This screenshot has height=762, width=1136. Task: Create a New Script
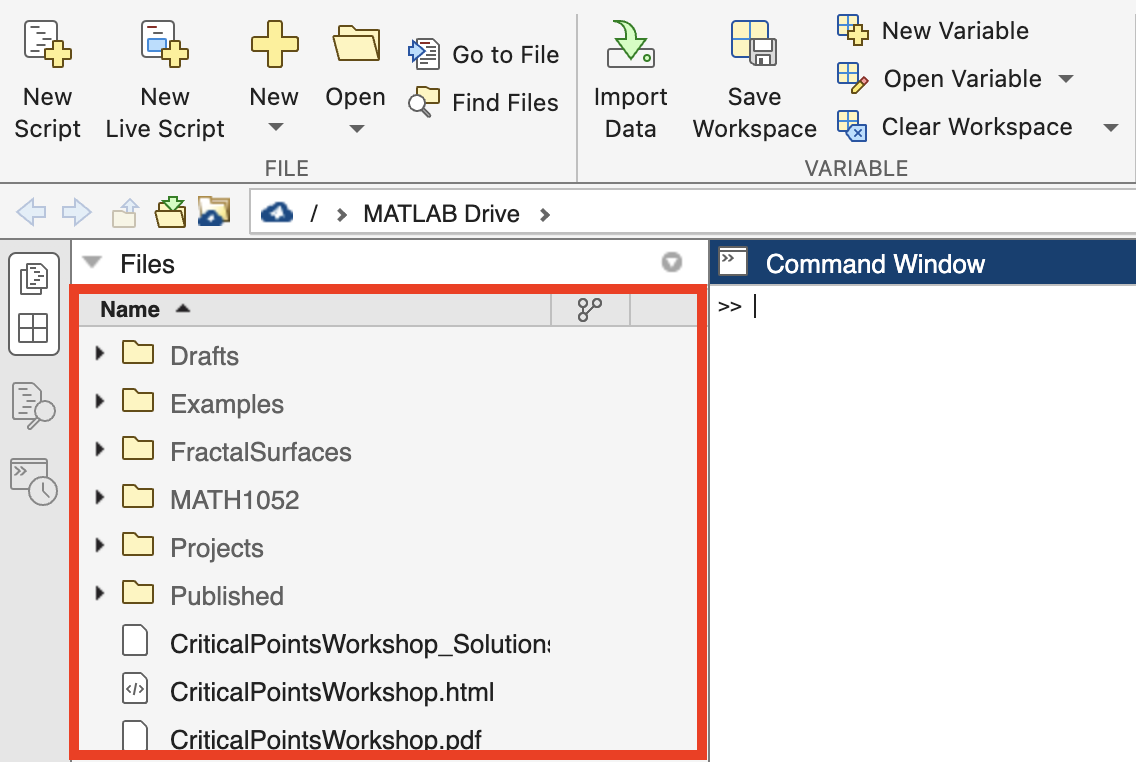click(47, 80)
